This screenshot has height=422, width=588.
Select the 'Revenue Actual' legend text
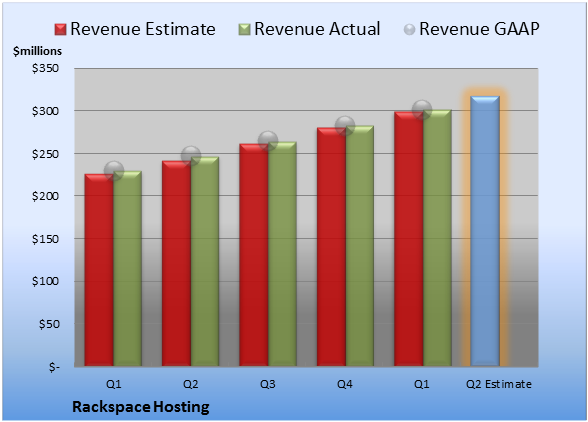pos(317,29)
